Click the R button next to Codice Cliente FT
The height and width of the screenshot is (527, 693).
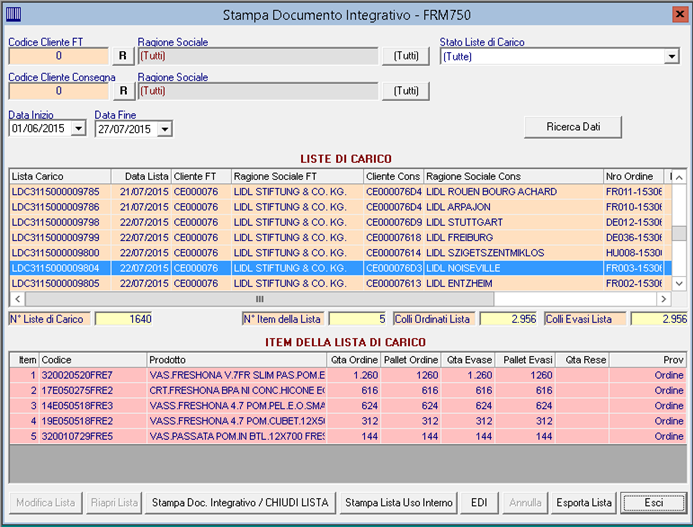123,56
